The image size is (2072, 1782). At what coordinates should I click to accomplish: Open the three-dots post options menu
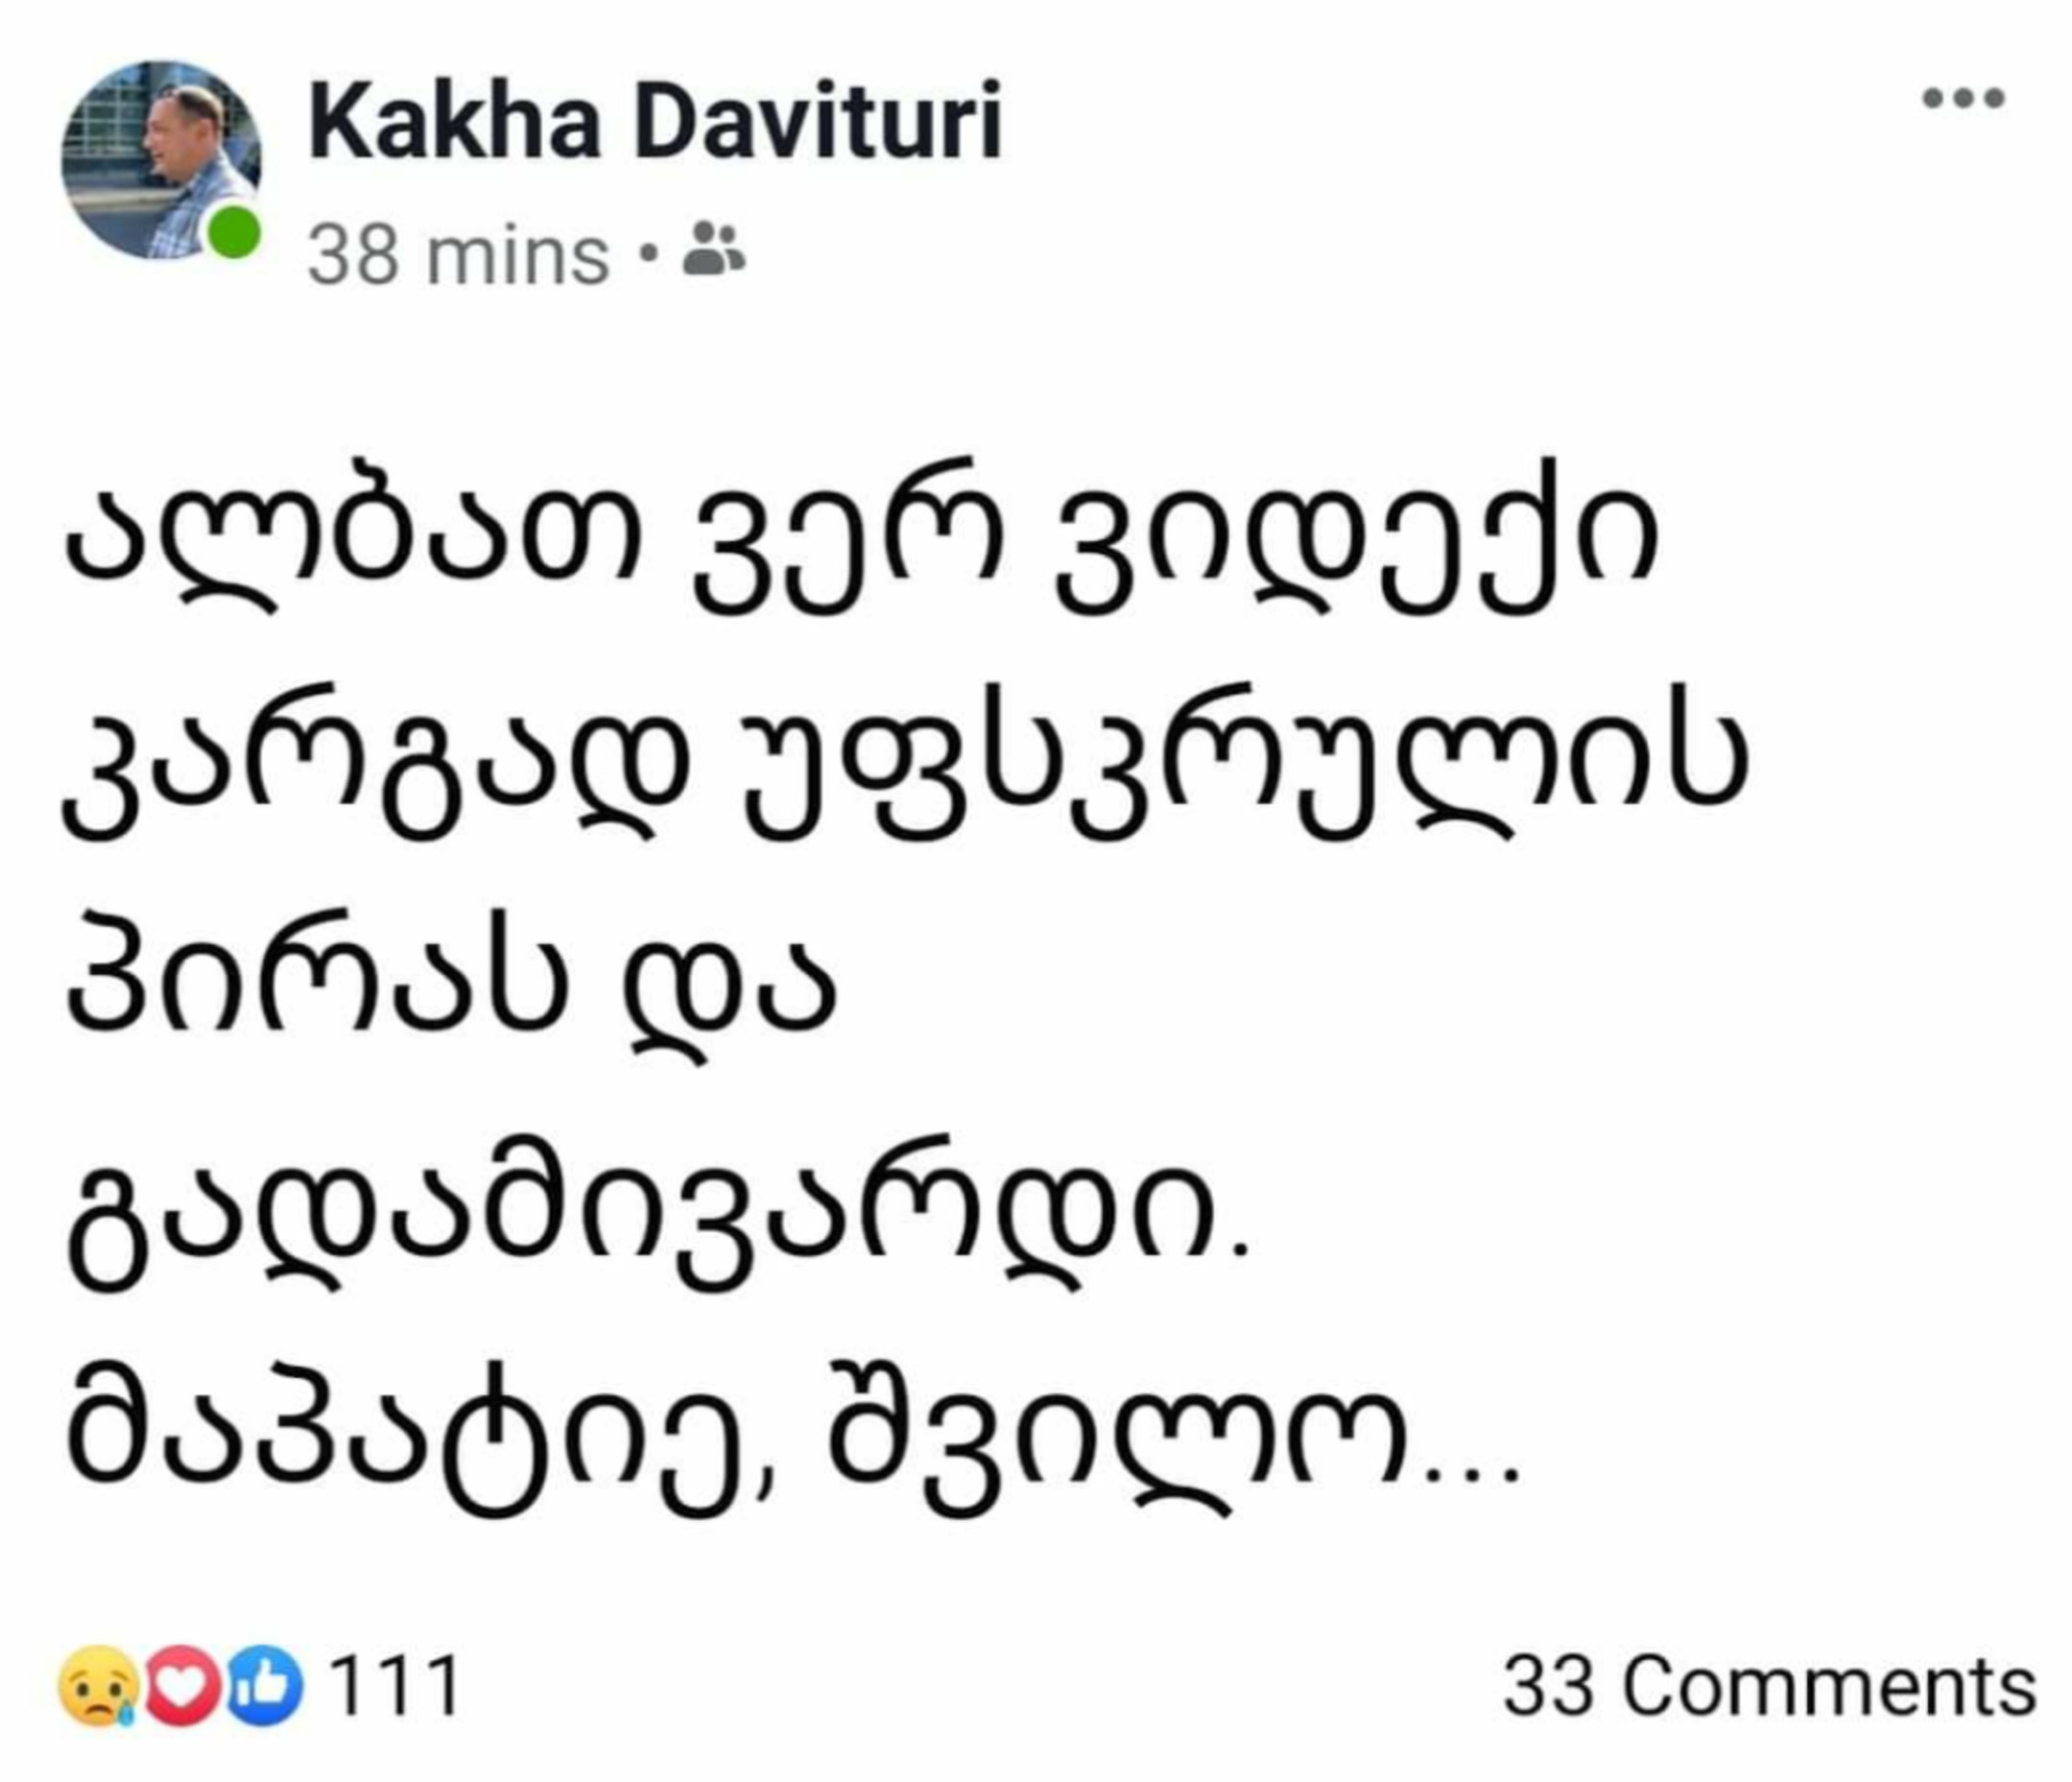(1964, 98)
